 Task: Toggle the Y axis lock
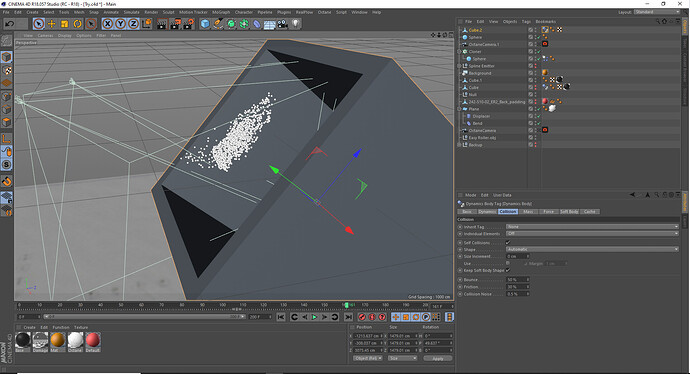(x=120, y=24)
